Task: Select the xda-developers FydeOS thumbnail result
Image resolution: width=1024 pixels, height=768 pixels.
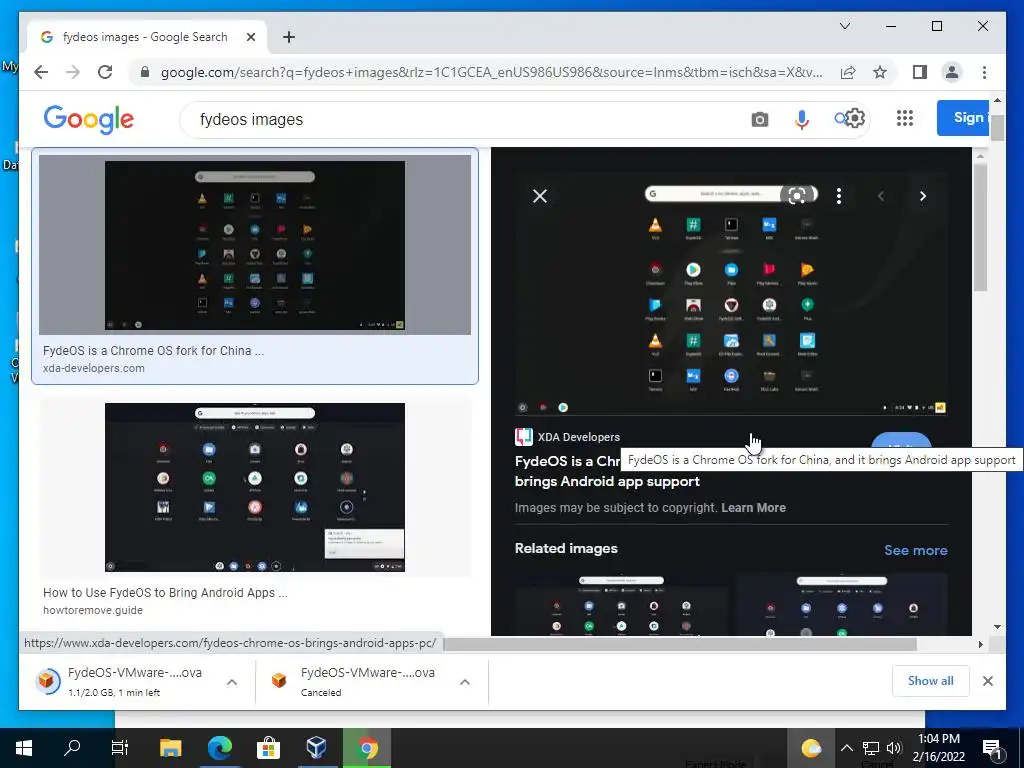Action: (x=255, y=245)
